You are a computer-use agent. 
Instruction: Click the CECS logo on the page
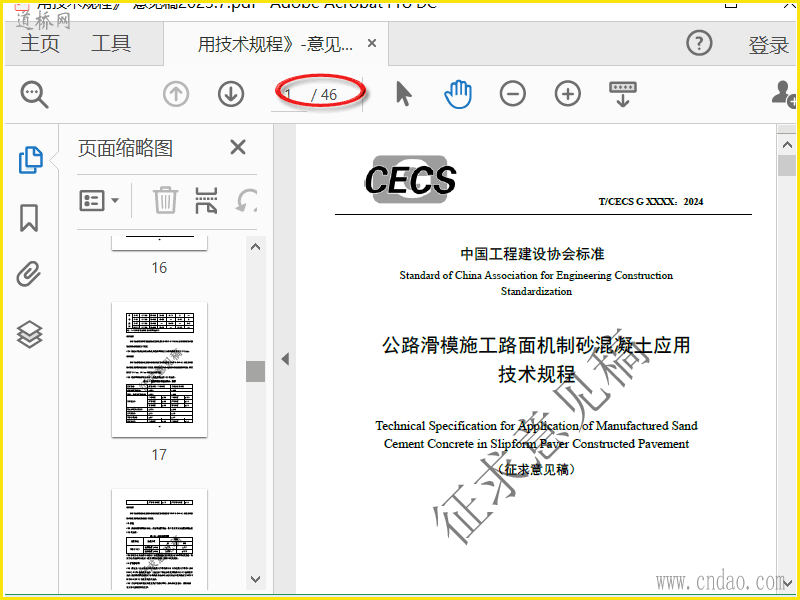(x=411, y=180)
